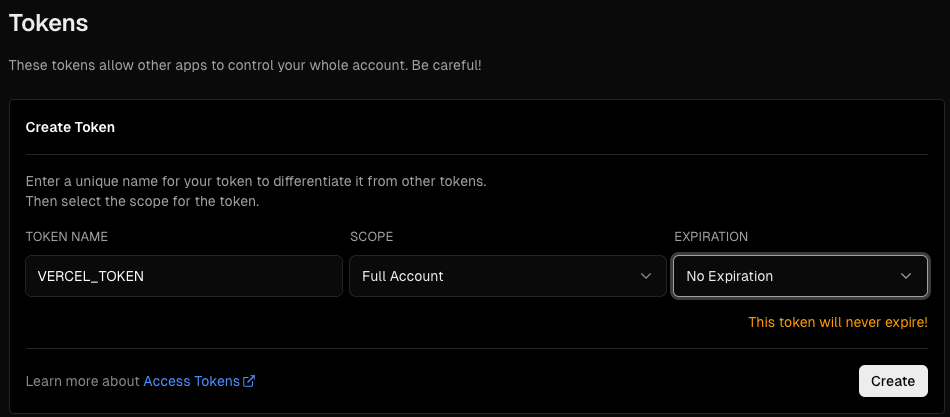Screen dimensions: 950x417
Task: Click the 'Then select the scope' instruction line
Action: 142,201
